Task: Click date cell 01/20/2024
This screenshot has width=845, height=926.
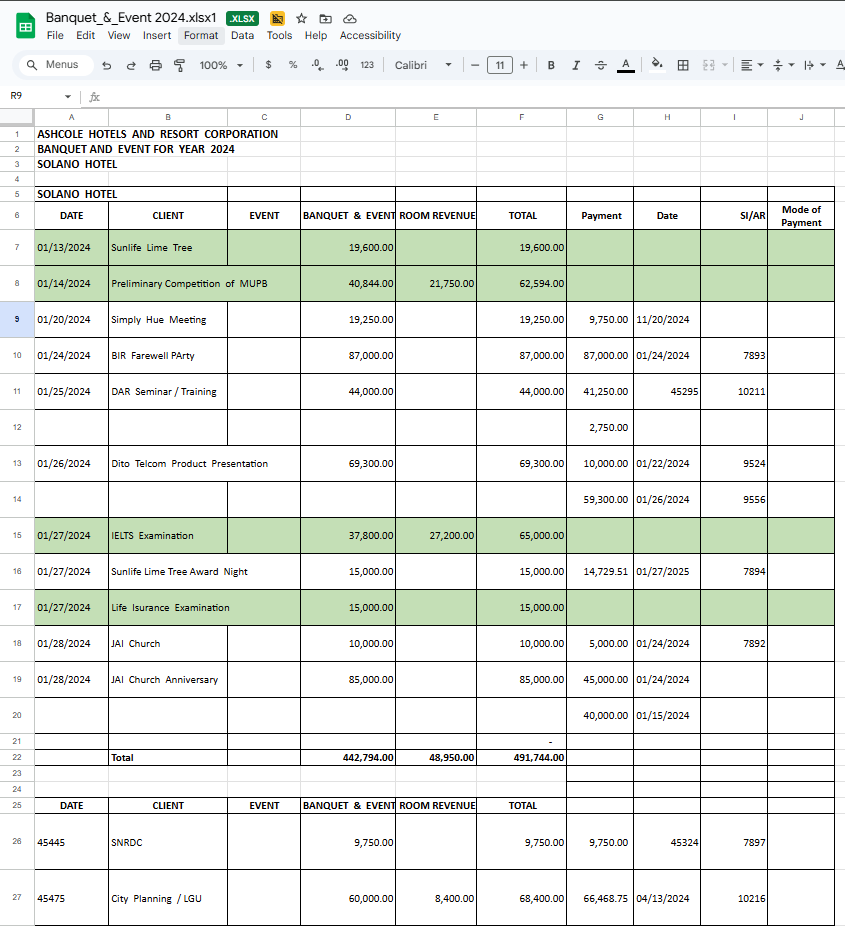Action: pos(71,319)
